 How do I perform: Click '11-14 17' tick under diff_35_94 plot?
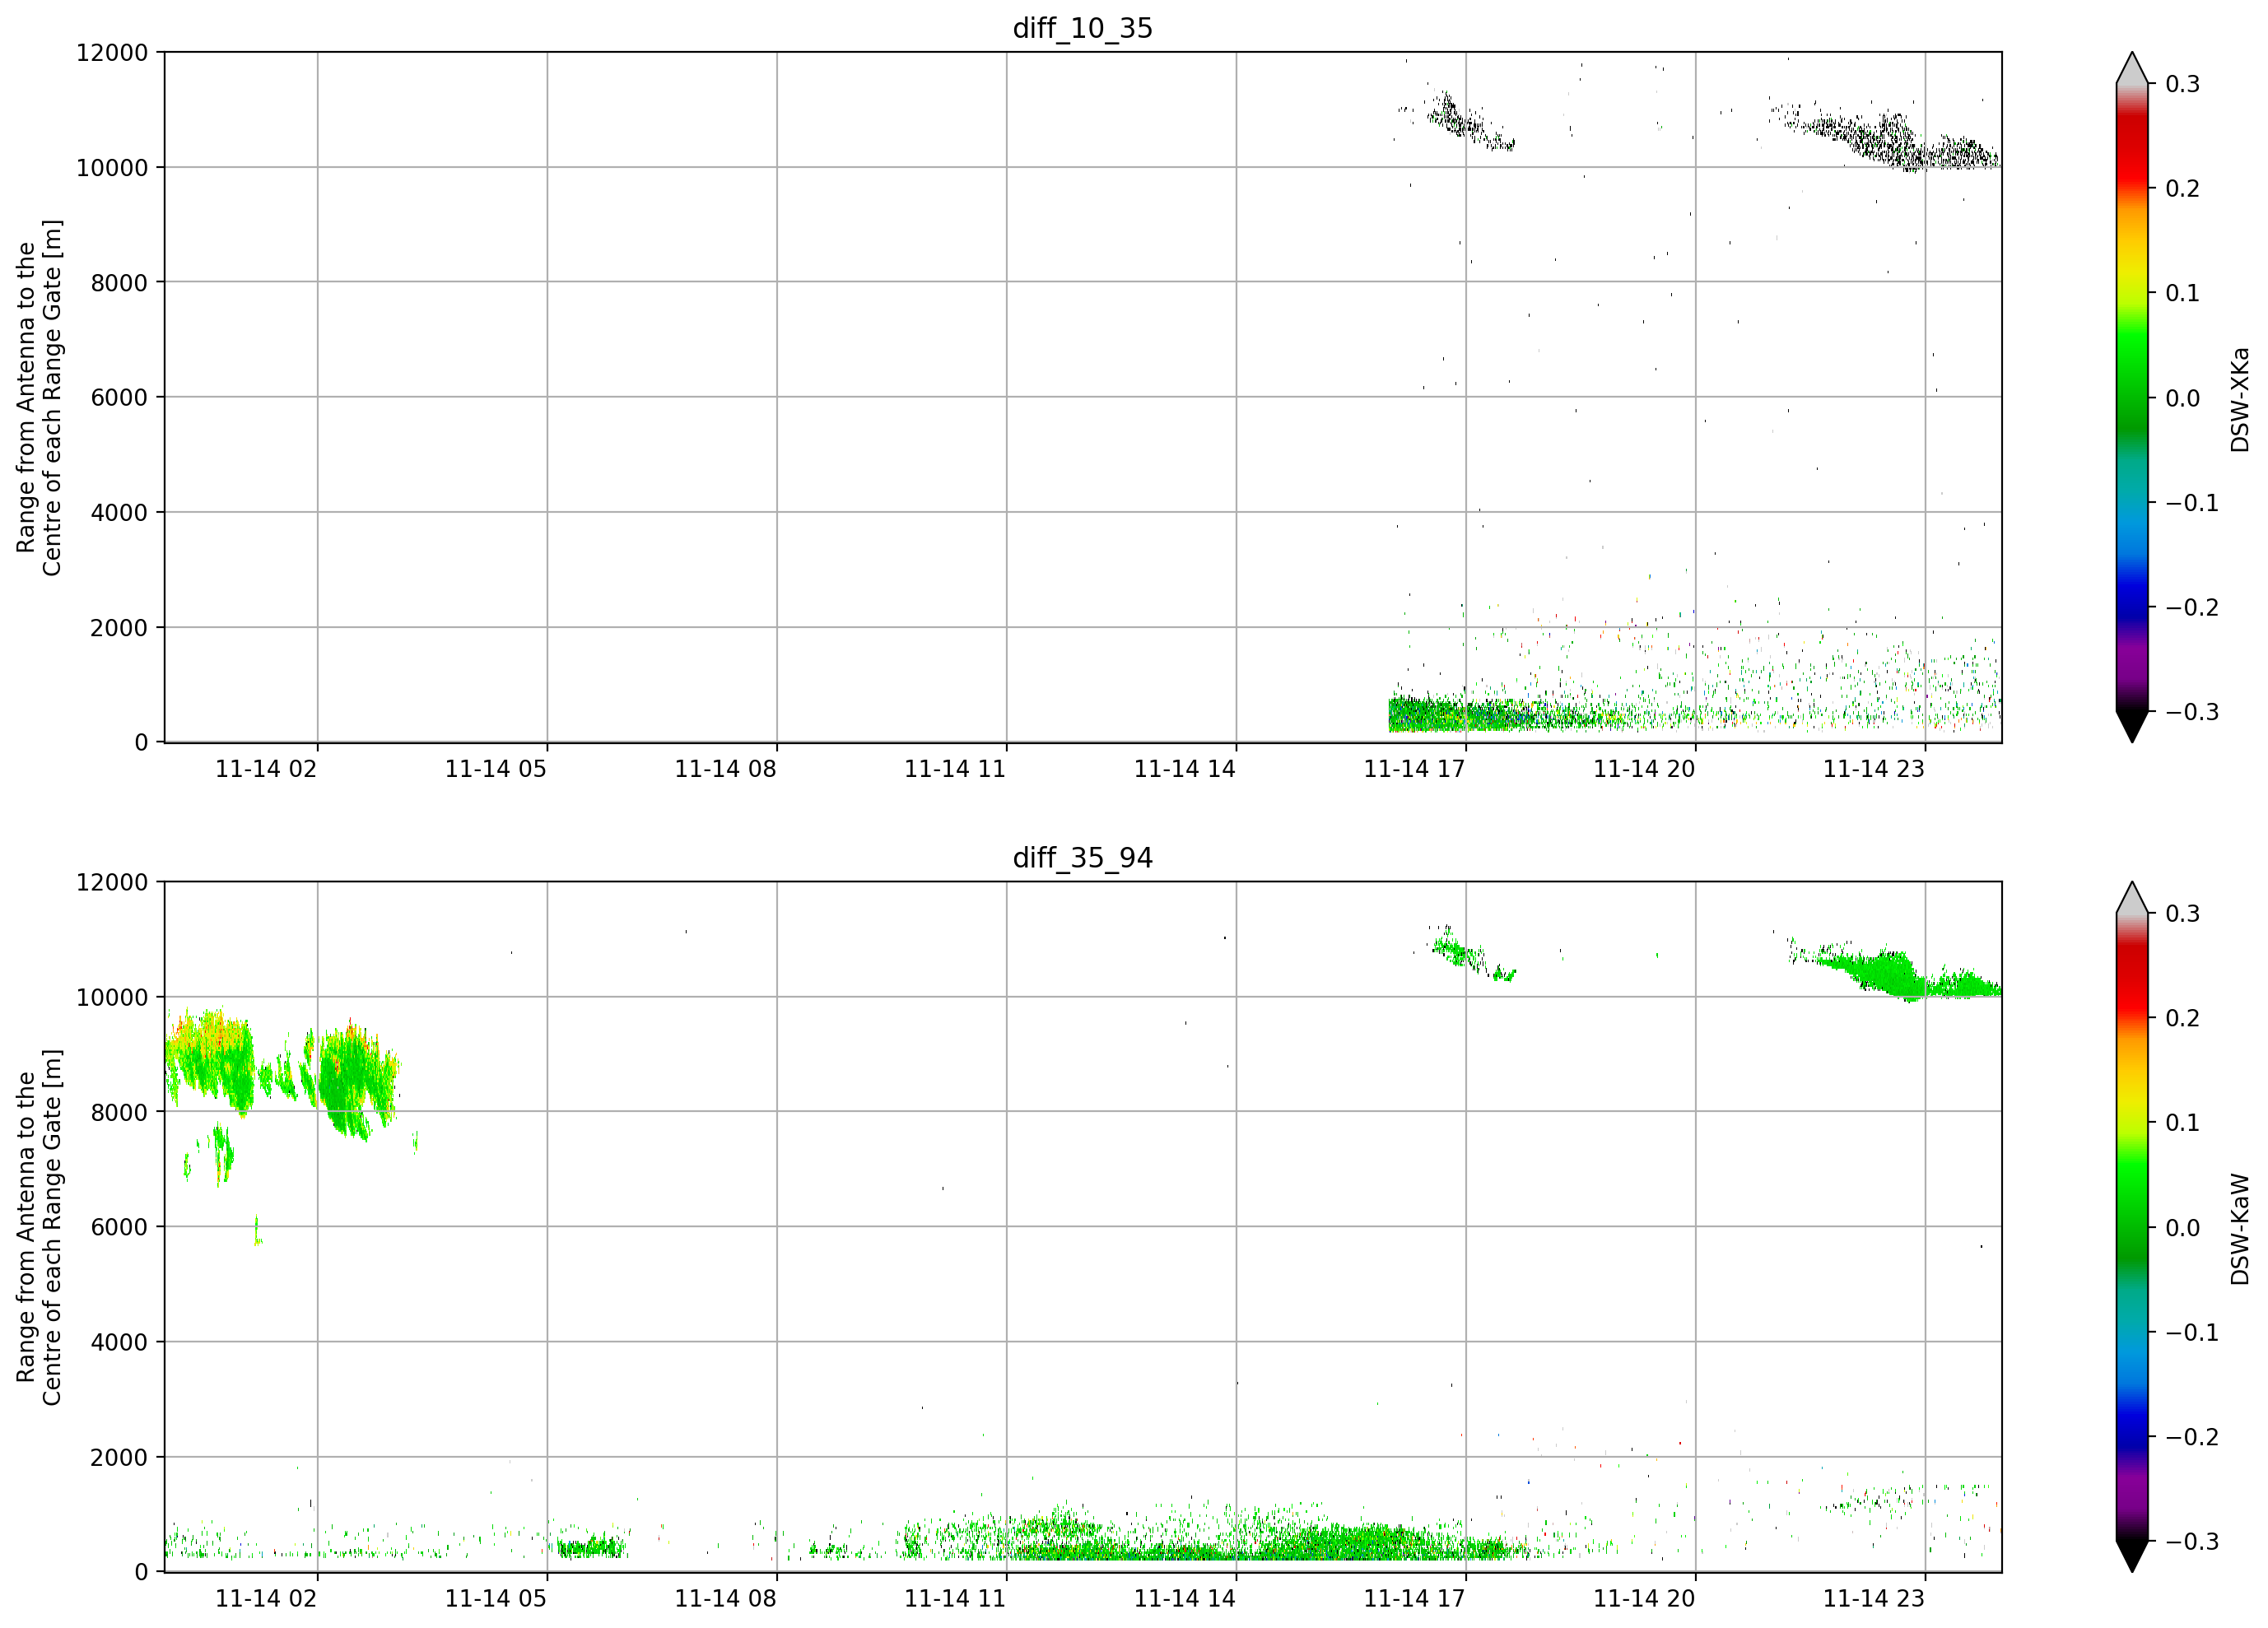1414,1599
